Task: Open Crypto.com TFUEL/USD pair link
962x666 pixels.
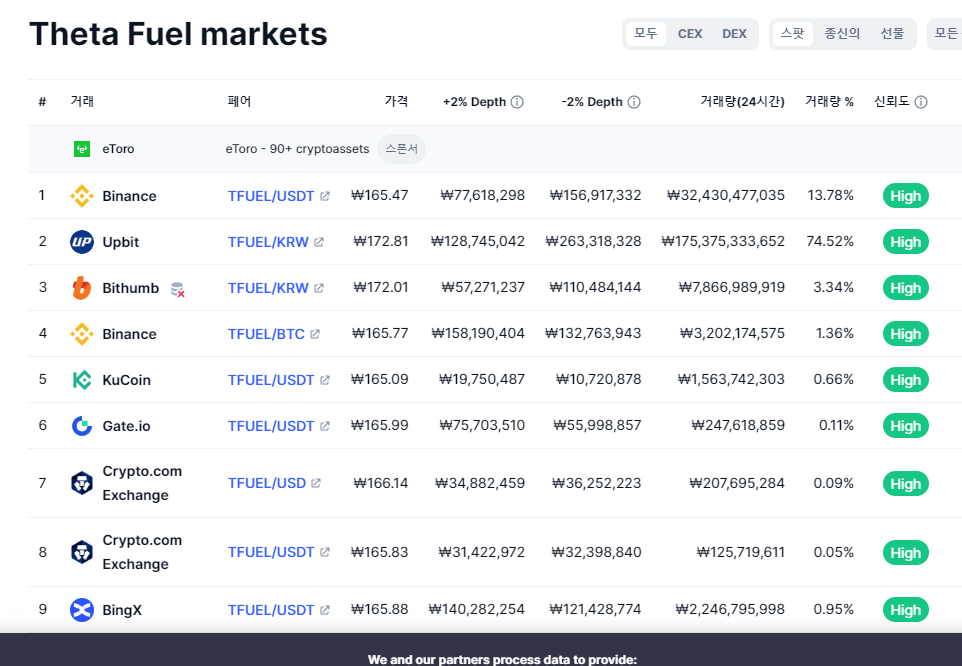Action: pyautogui.click(x=267, y=483)
